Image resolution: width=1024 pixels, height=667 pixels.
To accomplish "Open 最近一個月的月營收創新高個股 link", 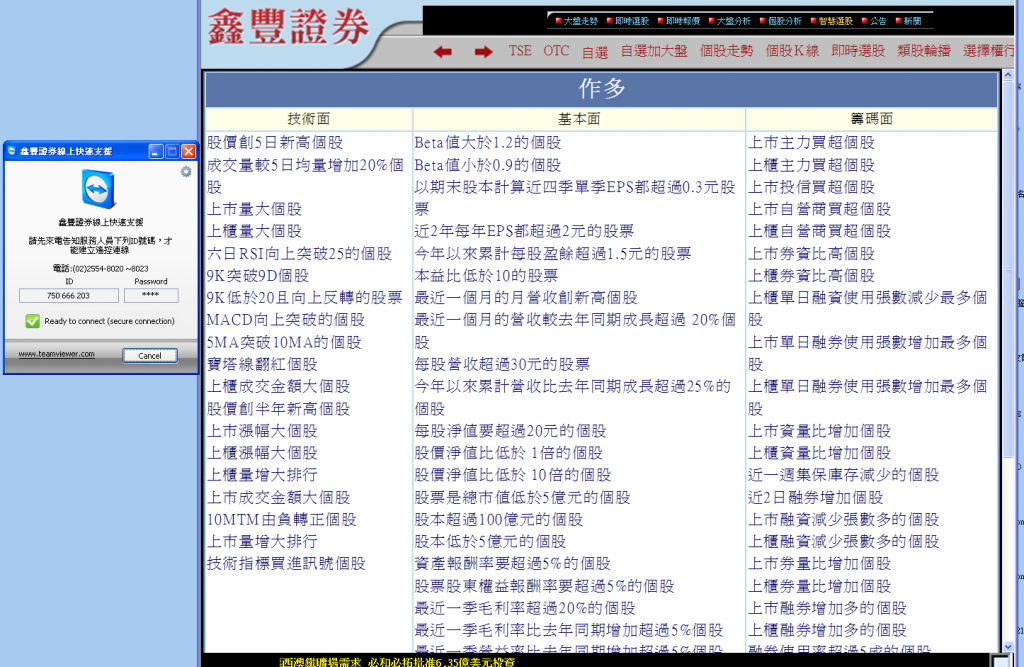I will [x=526, y=298].
